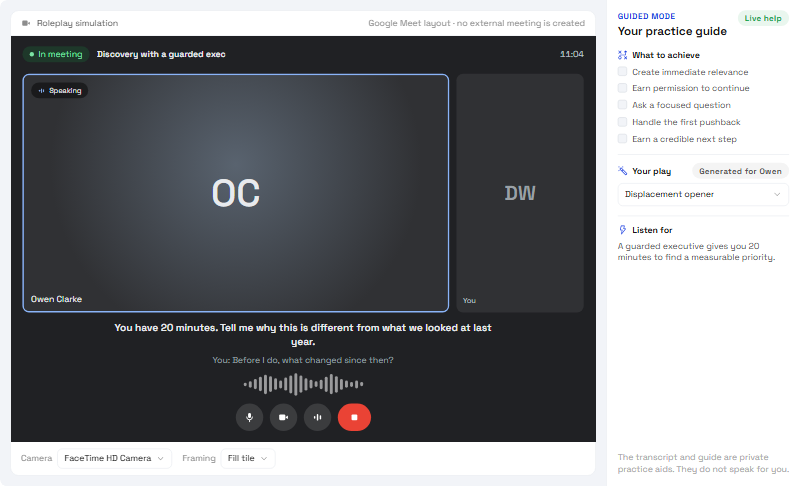Click the Speaking indicator badge
The width and height of the screenshot is (800, 486).
coord(60,90)
